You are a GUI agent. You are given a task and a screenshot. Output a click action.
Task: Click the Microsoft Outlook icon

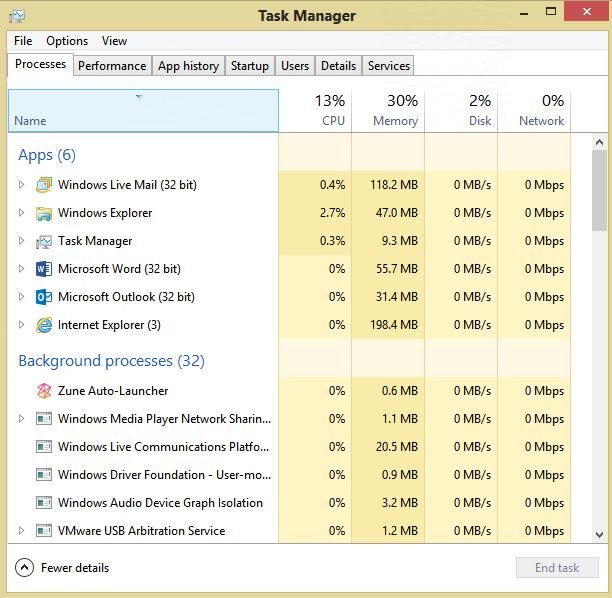[44, 297]
